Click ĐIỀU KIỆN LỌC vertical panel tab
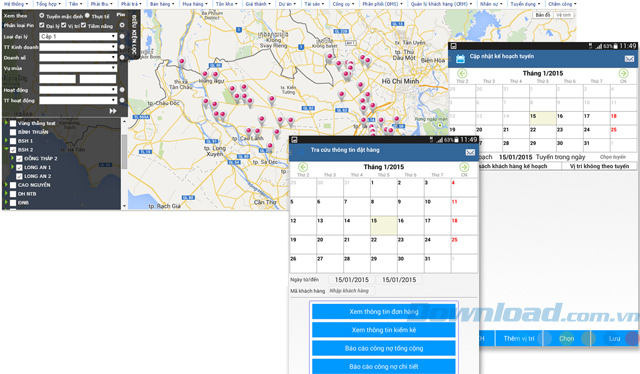 134,35
